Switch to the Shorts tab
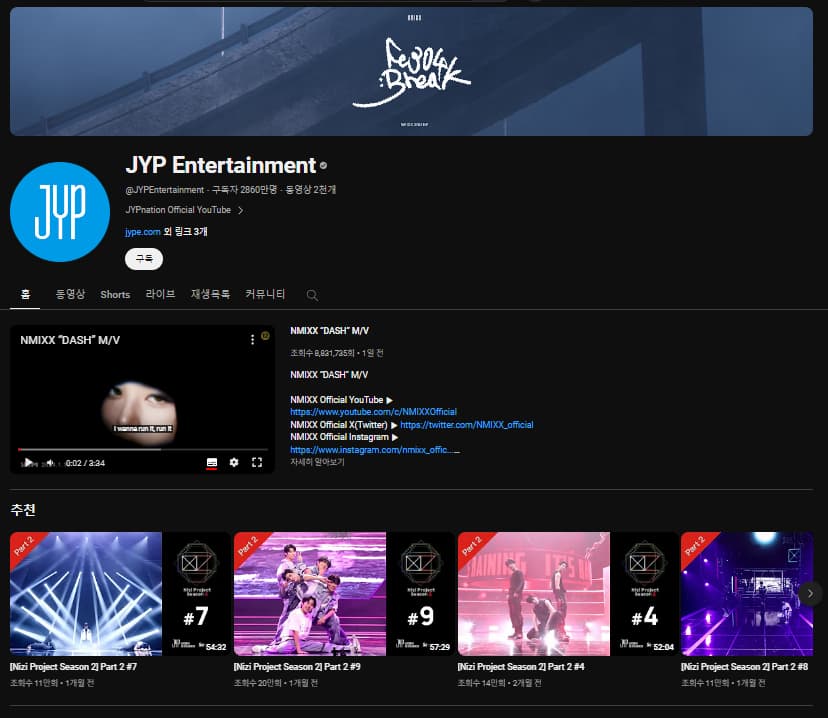828x718 pixels. click(114, 294)
